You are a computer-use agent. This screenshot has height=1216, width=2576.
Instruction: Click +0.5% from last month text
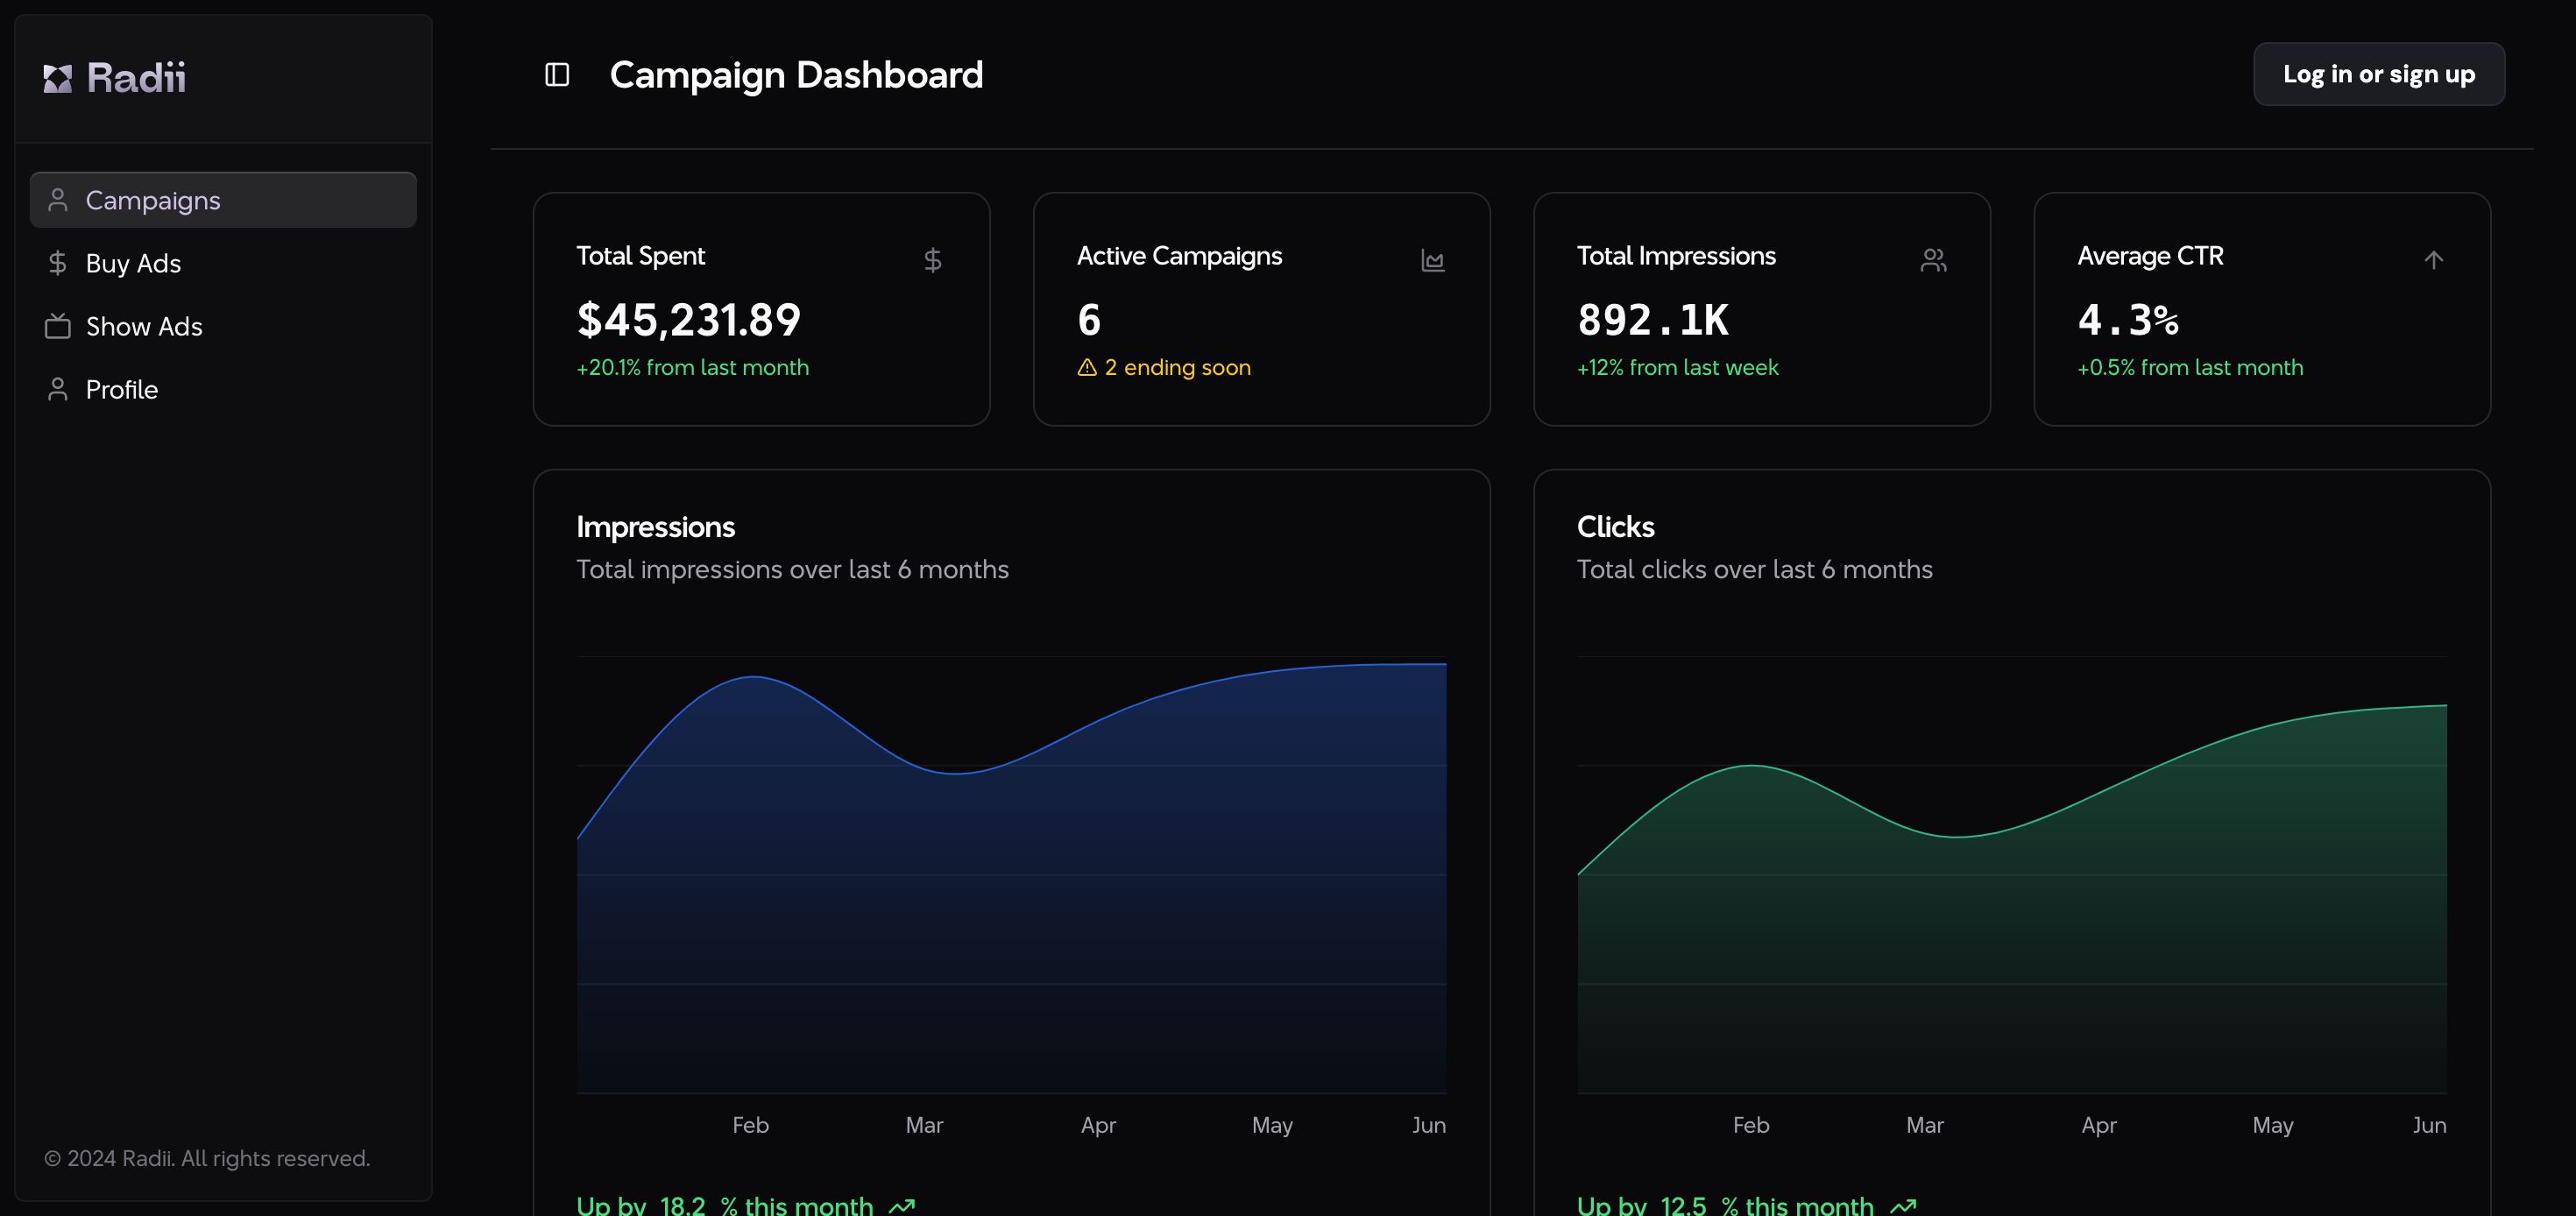click(x=2191, y=368)
